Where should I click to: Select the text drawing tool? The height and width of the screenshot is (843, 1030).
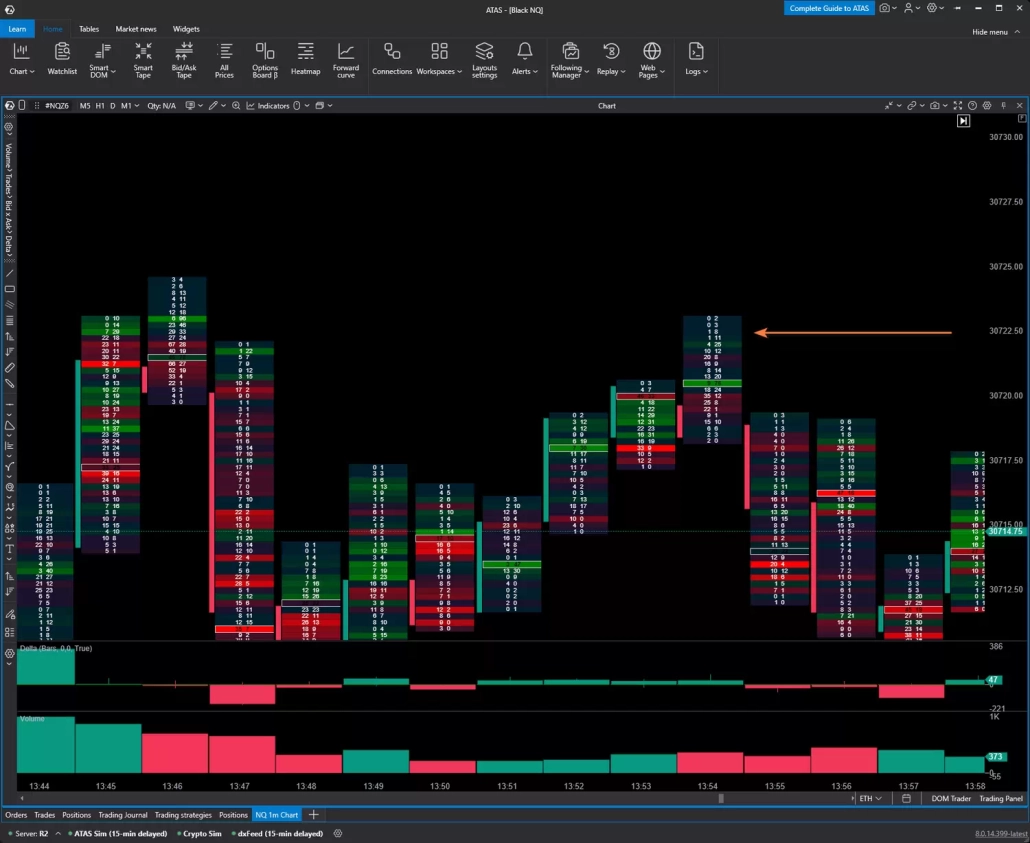tap(9, 549)
